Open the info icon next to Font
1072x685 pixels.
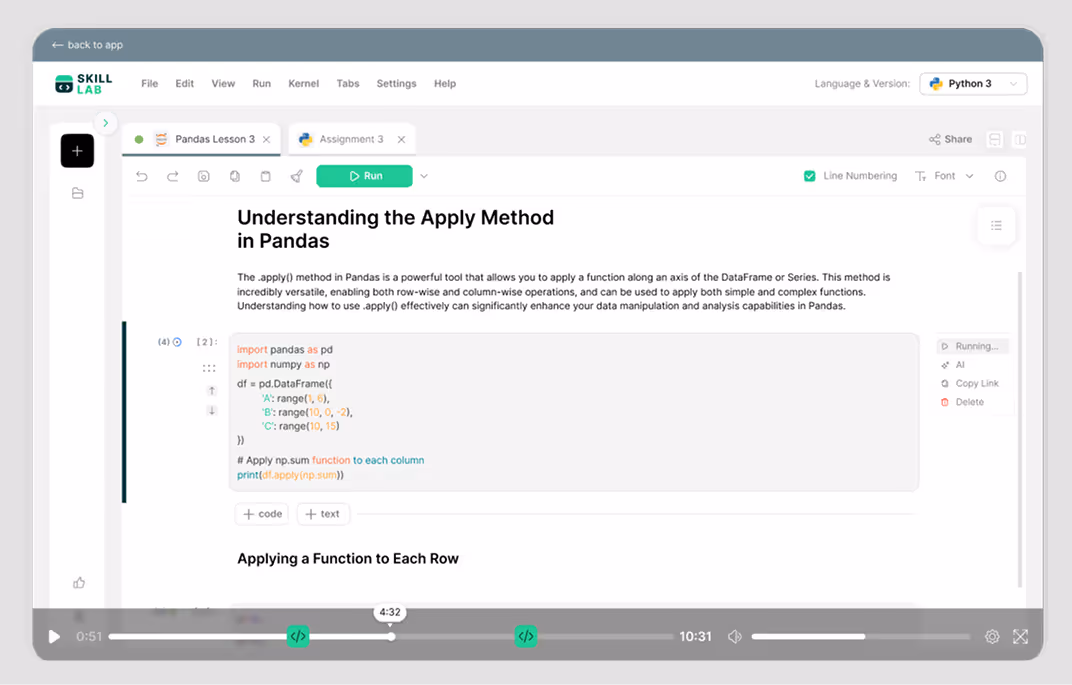coord(1000,176)
